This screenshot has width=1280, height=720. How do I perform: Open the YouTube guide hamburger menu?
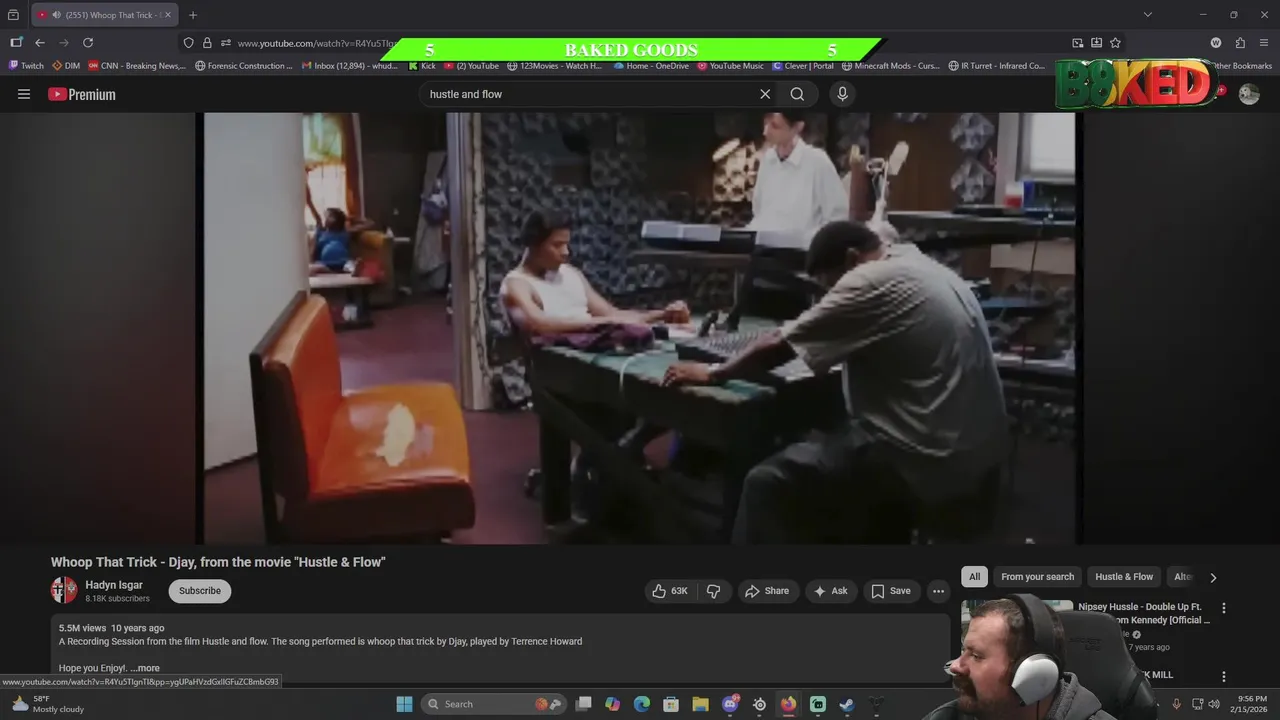coord(24,94)
